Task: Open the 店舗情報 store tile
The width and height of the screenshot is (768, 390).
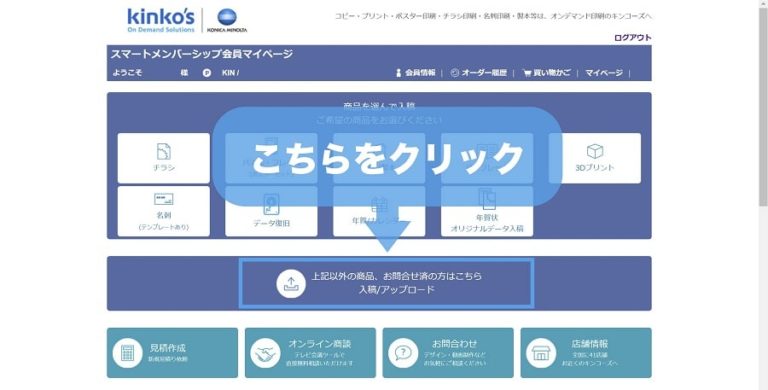Action: pos(586,353)
